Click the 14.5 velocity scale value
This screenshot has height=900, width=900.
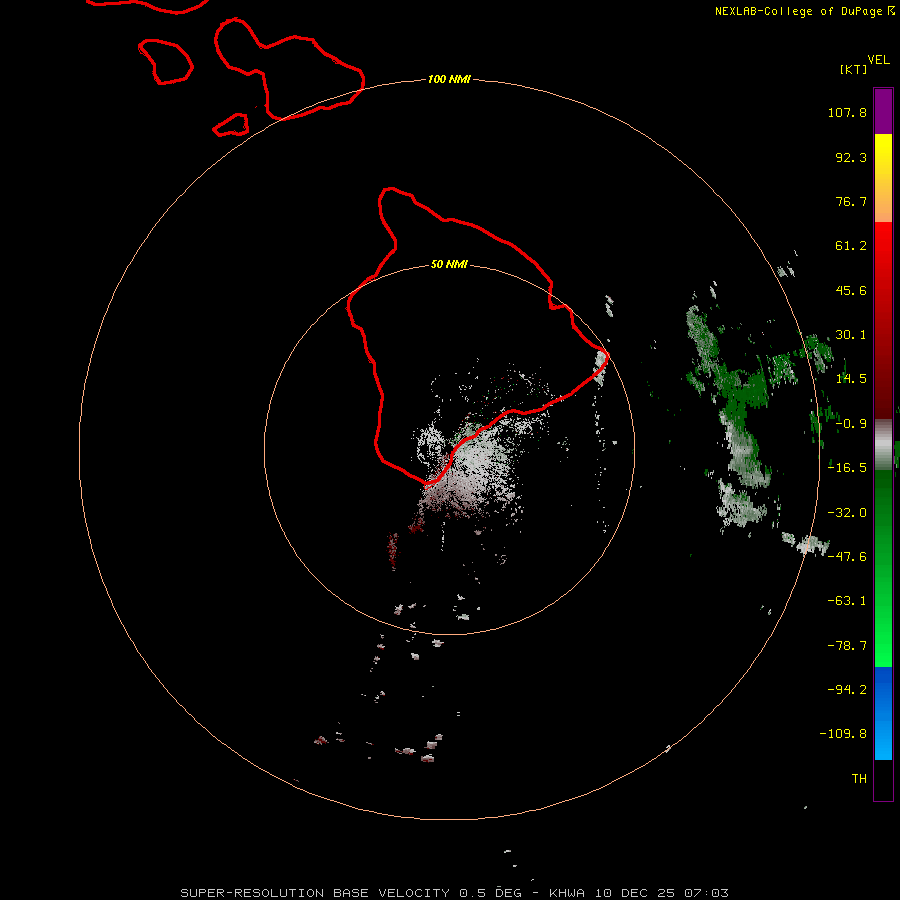(x=851, y=379)
